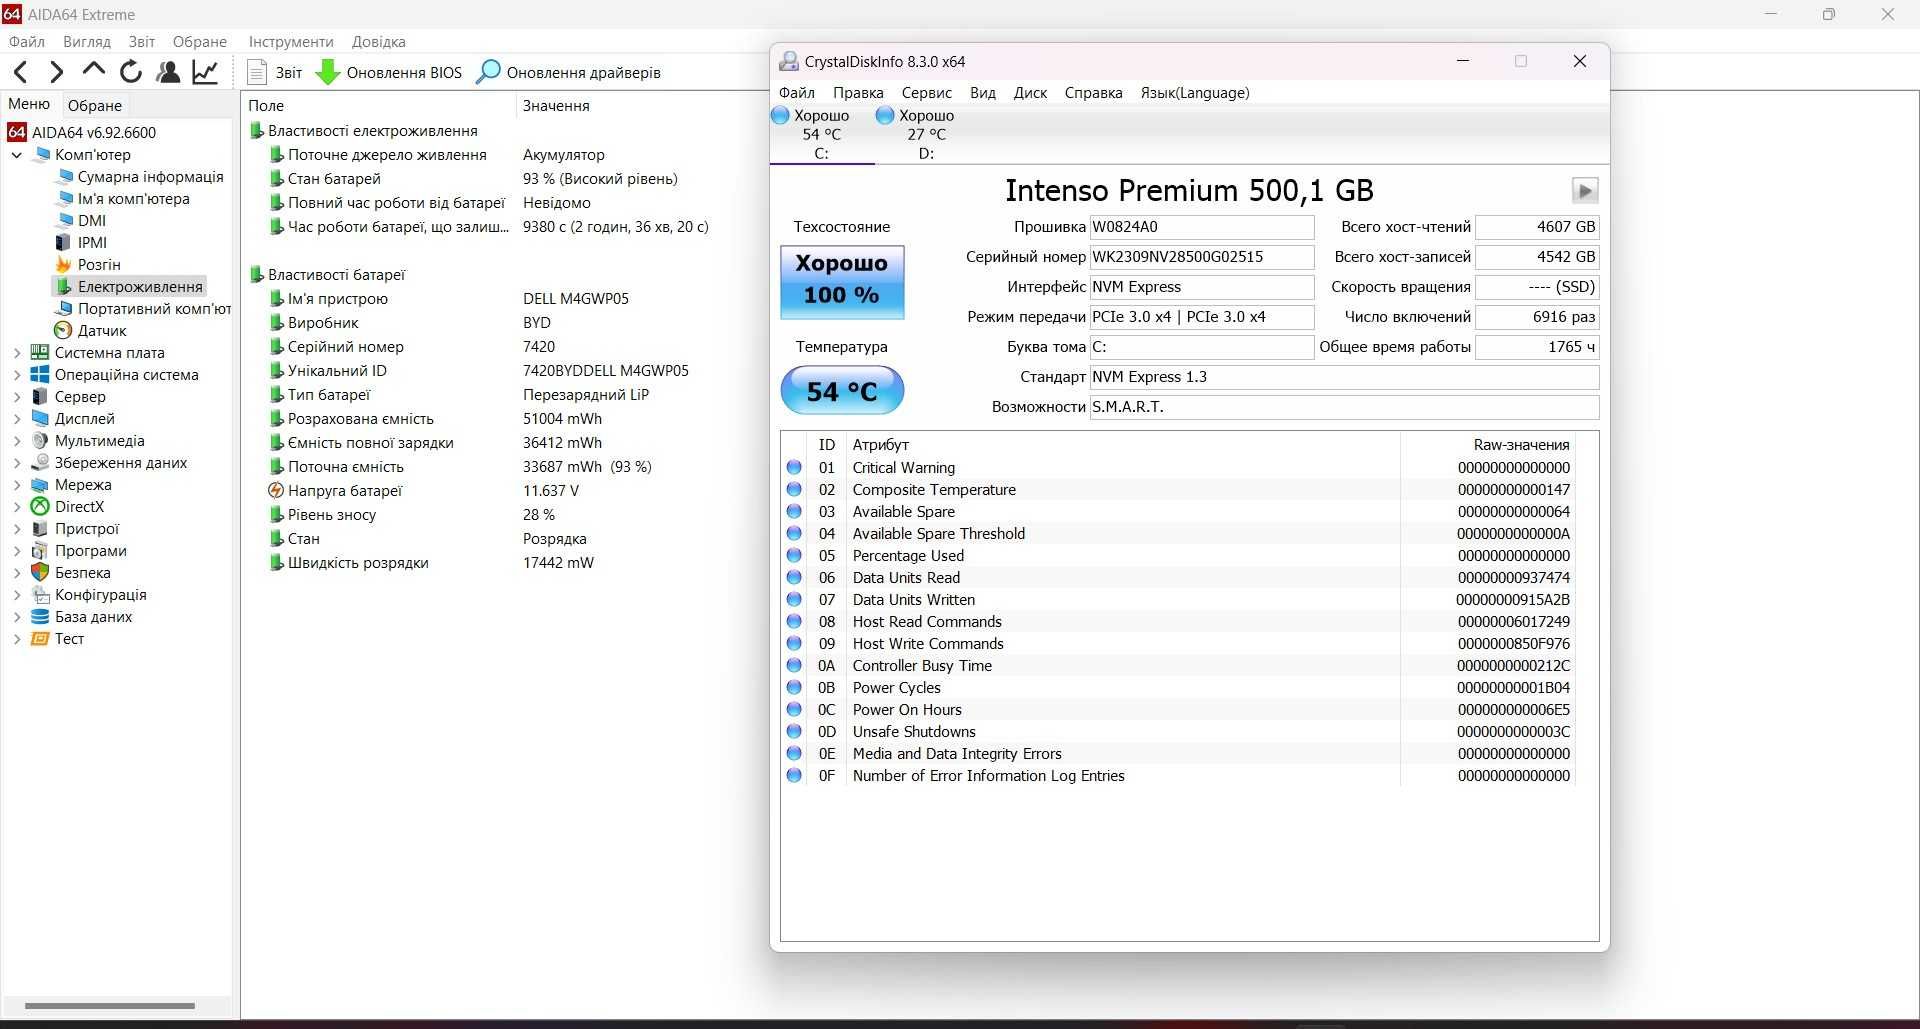Click the Хорошо 100 % health status button
1920x1029 pixels.
click(842, 282)
